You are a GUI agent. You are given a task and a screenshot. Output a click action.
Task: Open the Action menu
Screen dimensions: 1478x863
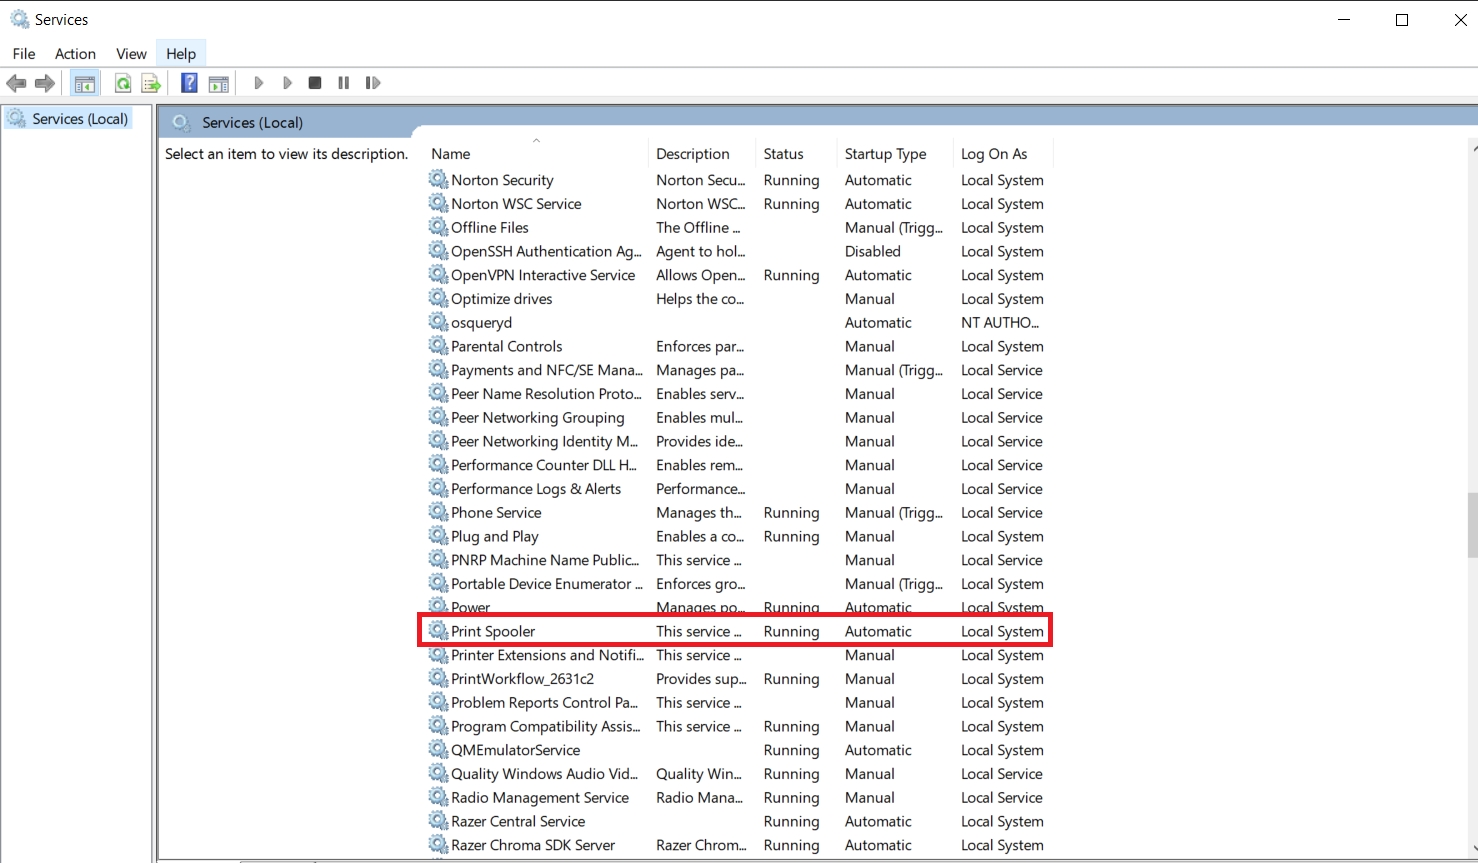[75, 54]
